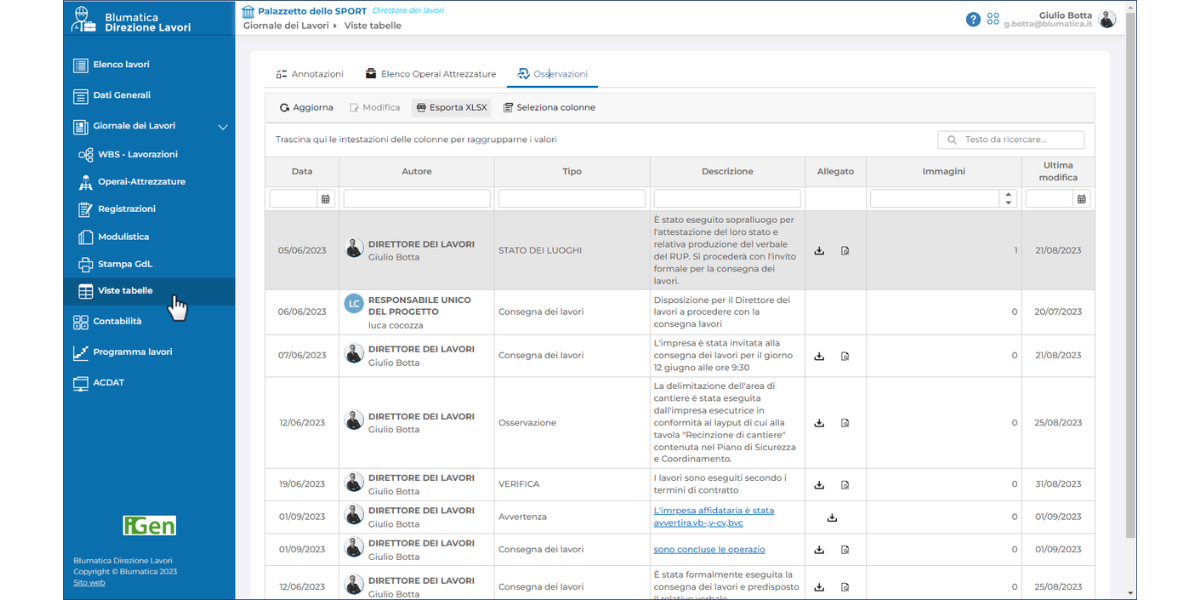Click the 'sono concluse le operazio' link
The height and width of the screenshot is (600, 1200).
709,549
